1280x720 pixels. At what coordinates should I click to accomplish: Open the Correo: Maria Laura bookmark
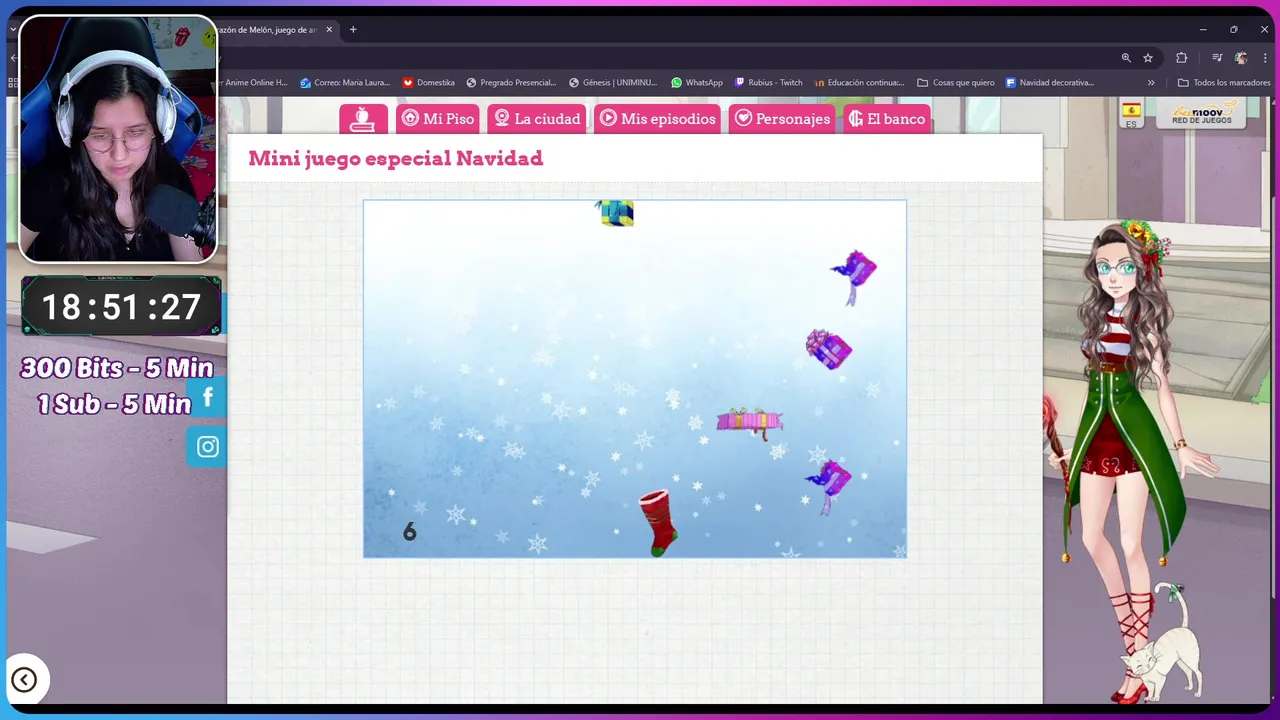pos(344,83)
